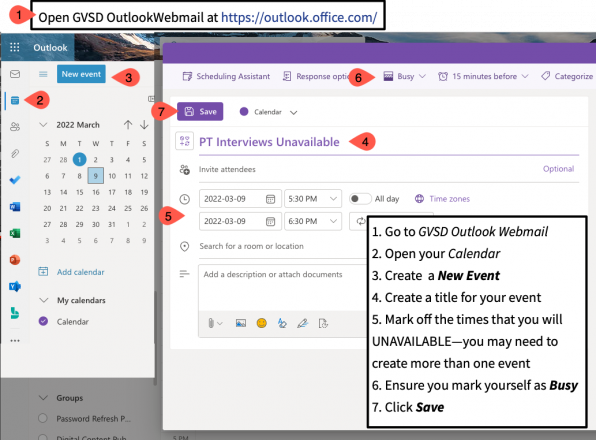Launch Word from the sidebar
This screenshot has width=596, height=440.
click(15, 207)
